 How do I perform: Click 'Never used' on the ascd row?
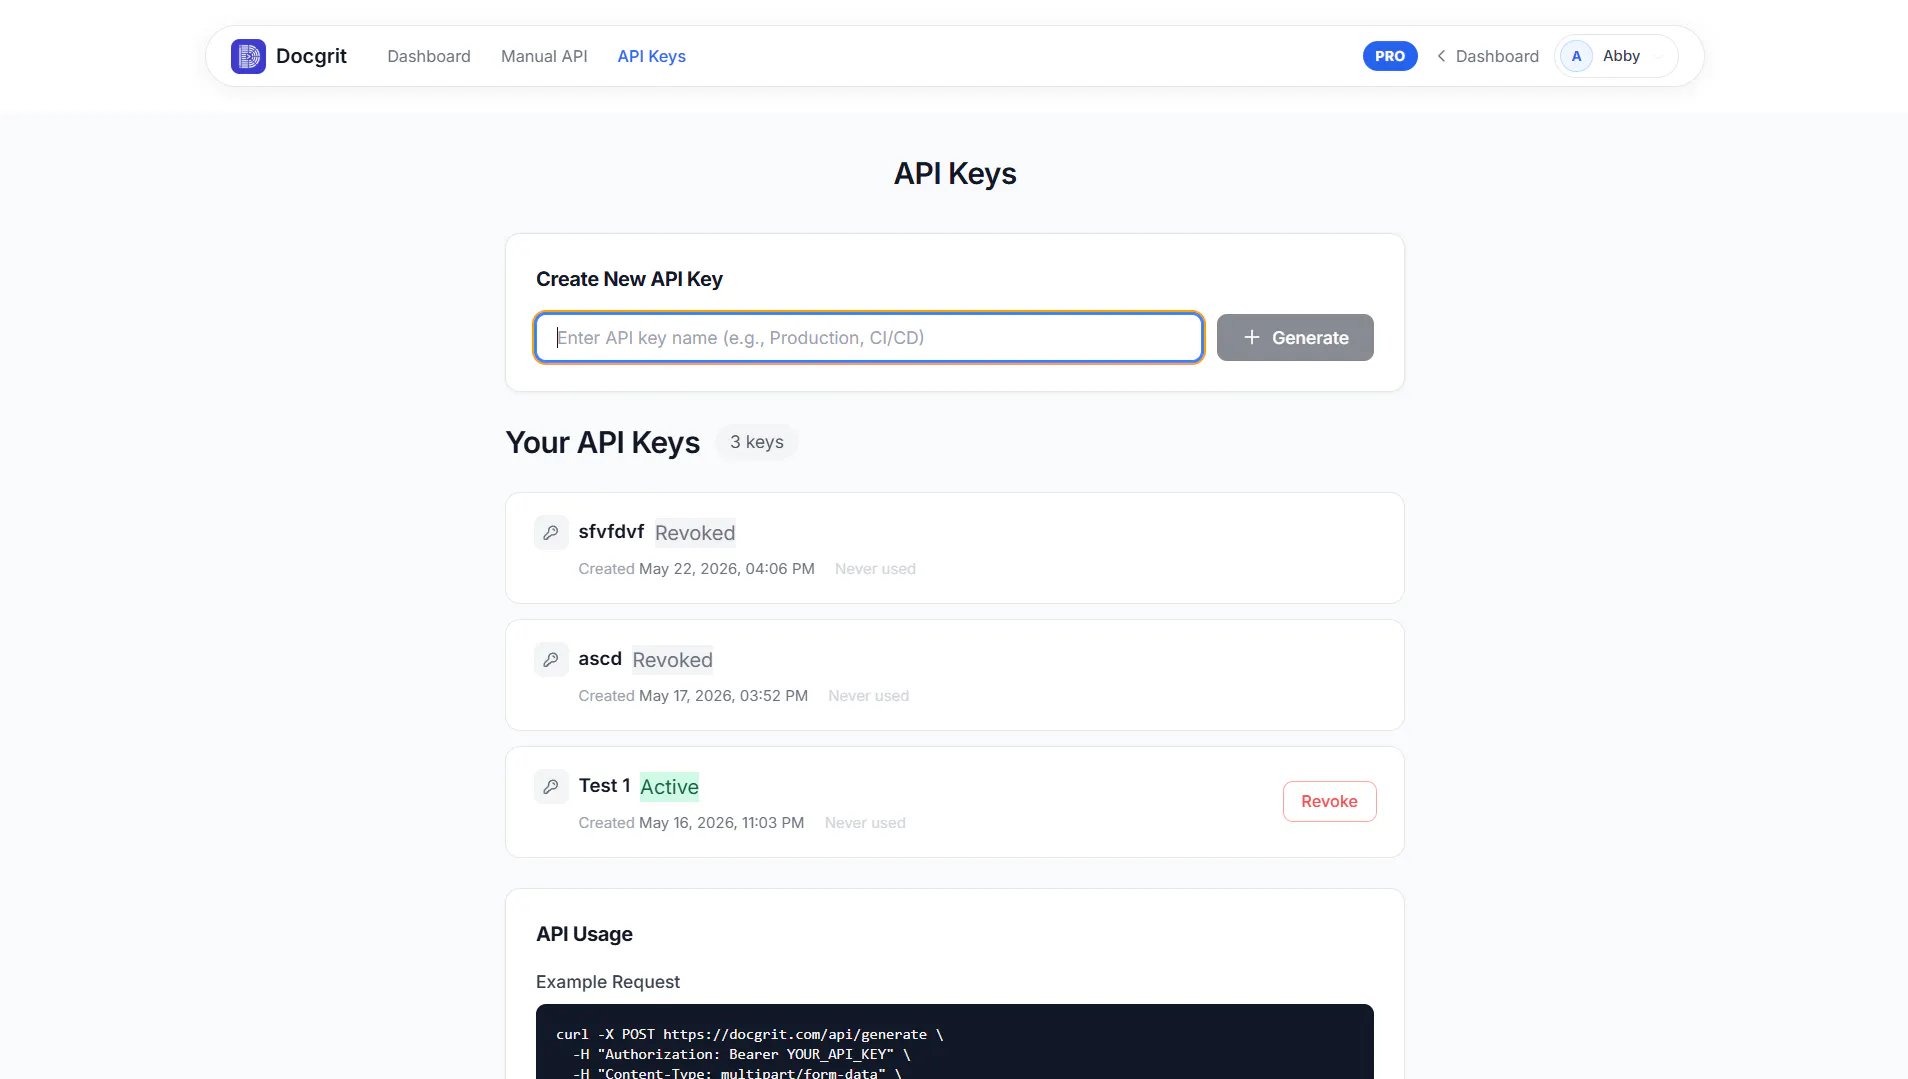868,696
